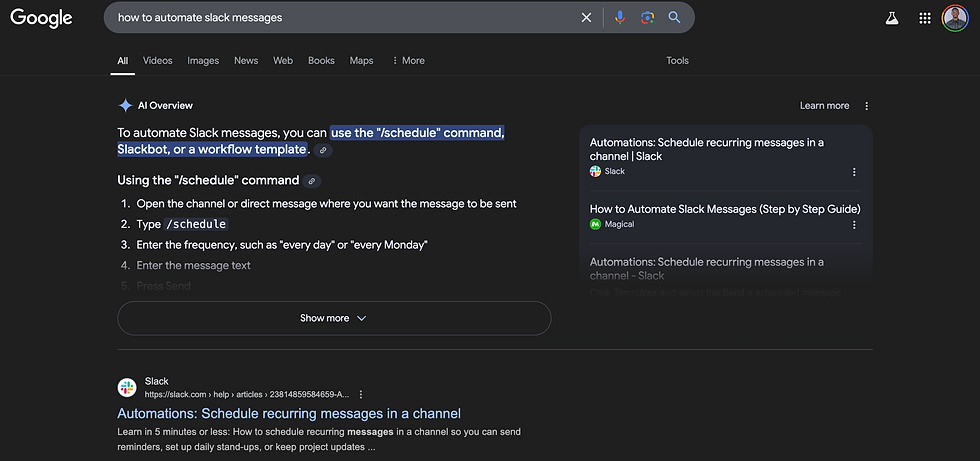Viewport: 980px width, 461px height.
Task: Open Search Labs flask icon
Action: coord(892,18)
